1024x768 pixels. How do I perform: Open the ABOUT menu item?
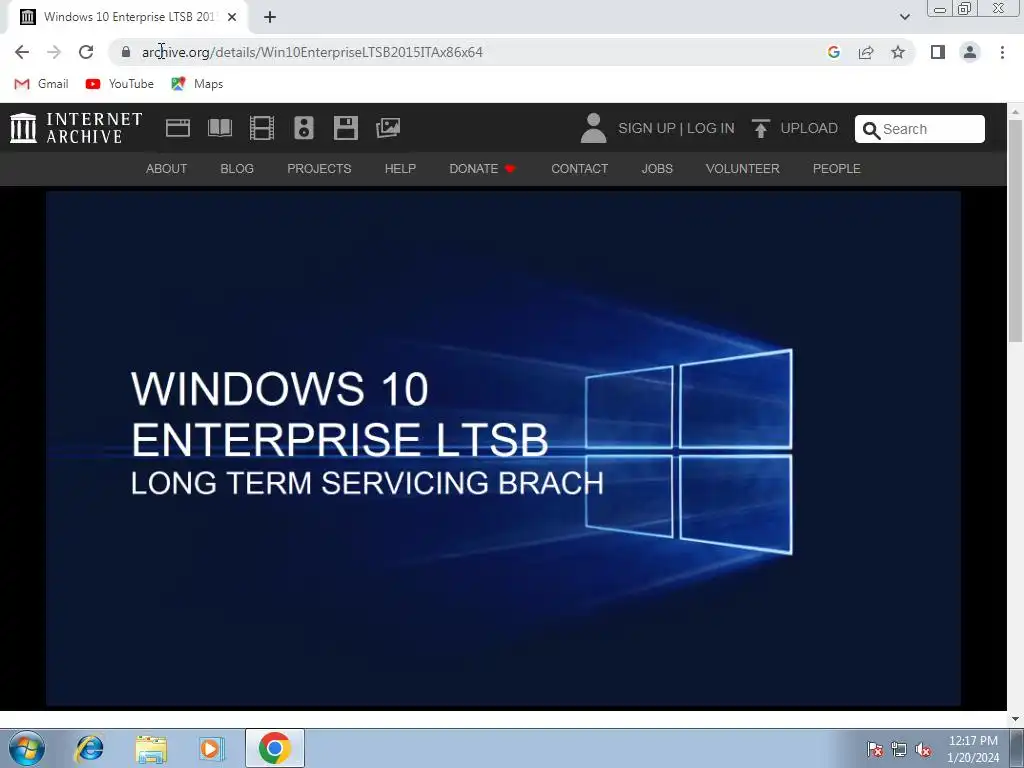167,168
